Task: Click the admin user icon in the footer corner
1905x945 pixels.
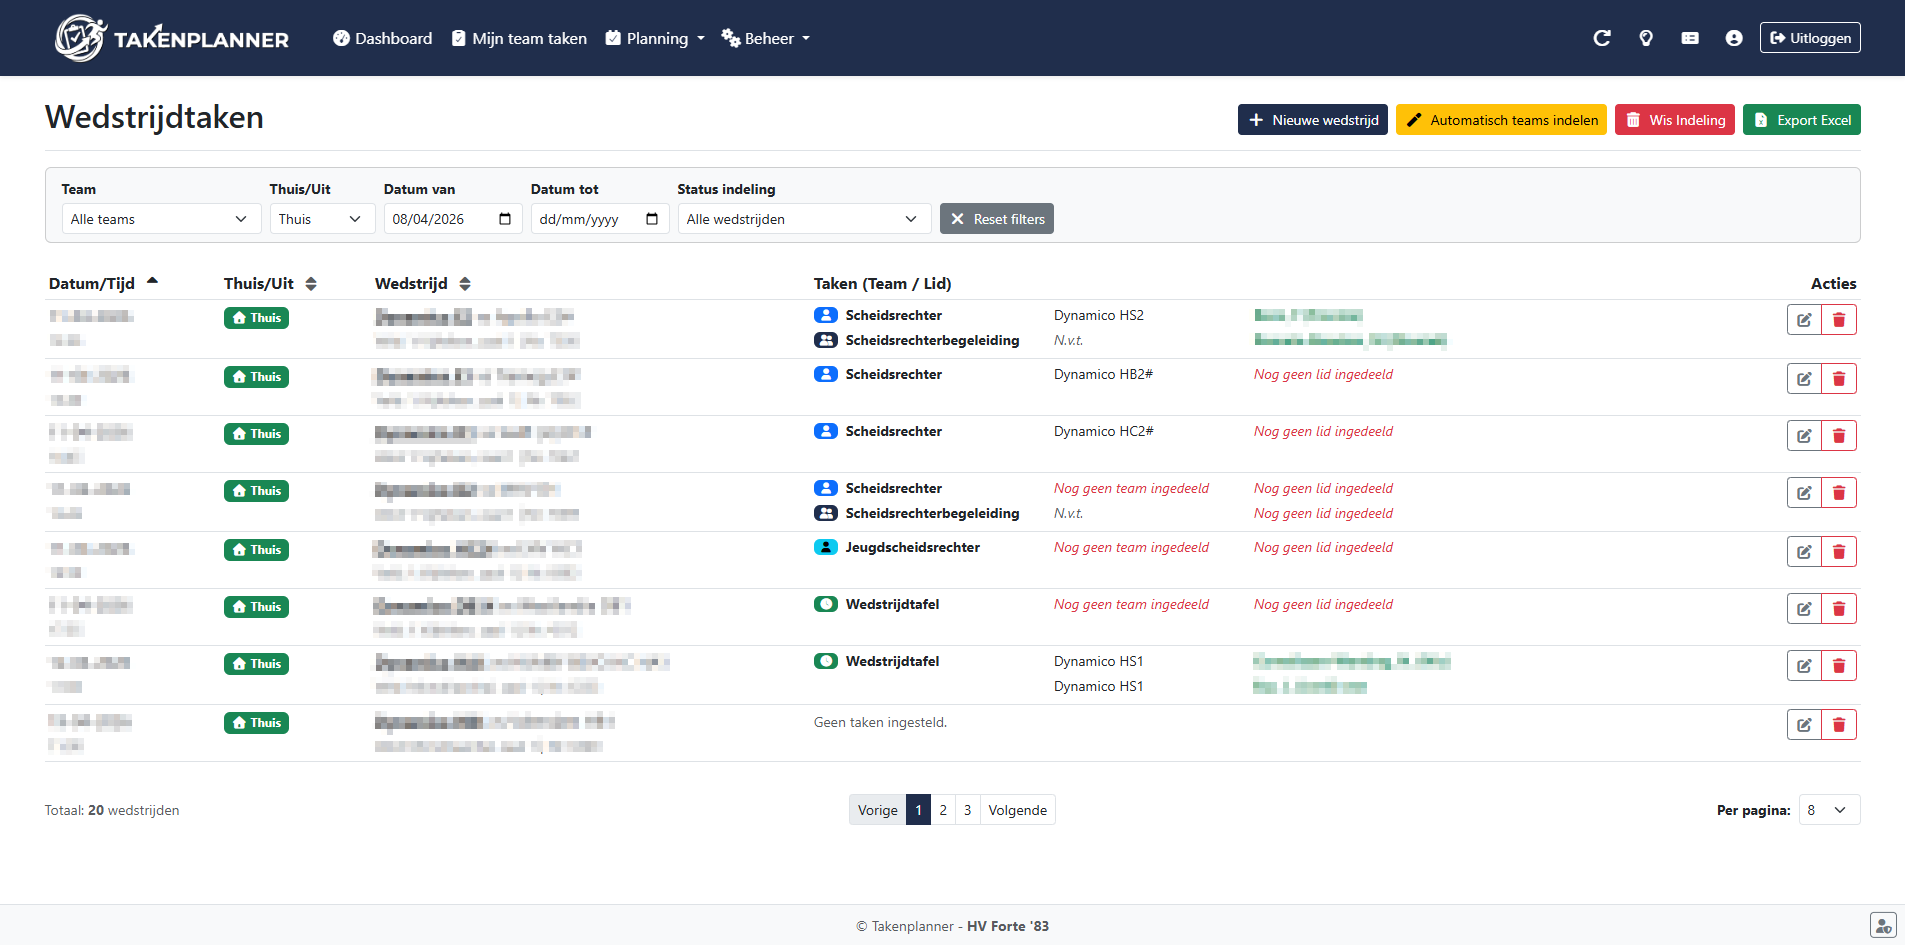Action: (1882, 925)
